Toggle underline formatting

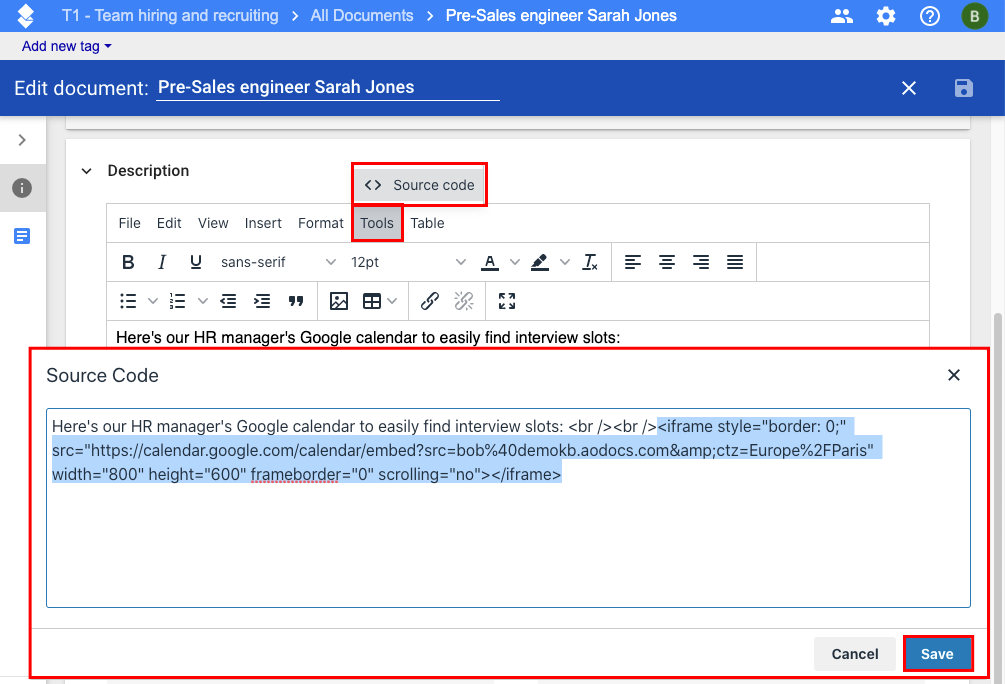click(195, 262)
